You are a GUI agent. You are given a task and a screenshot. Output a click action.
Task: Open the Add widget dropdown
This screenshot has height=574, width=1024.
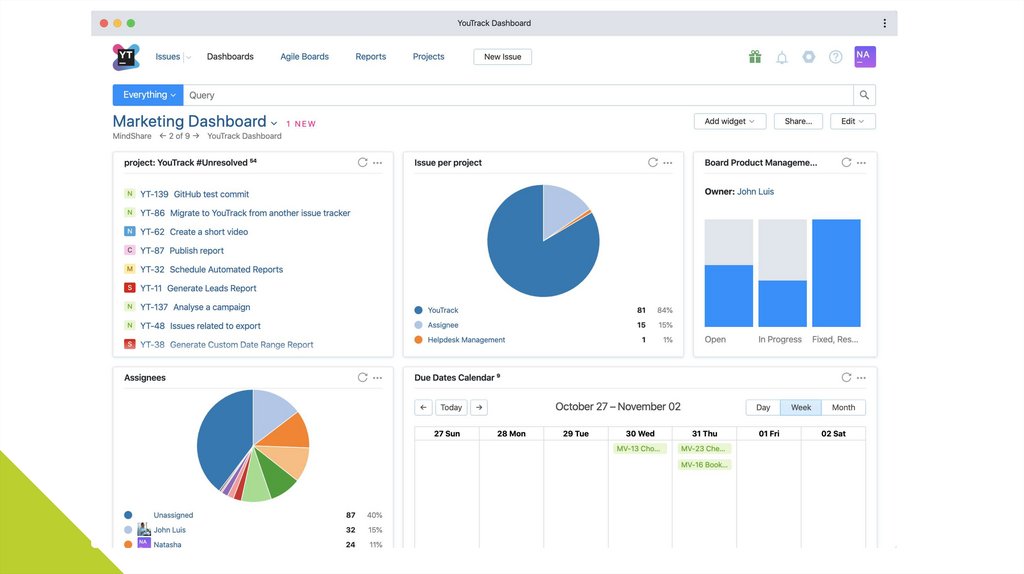click(x=730, y=121)
